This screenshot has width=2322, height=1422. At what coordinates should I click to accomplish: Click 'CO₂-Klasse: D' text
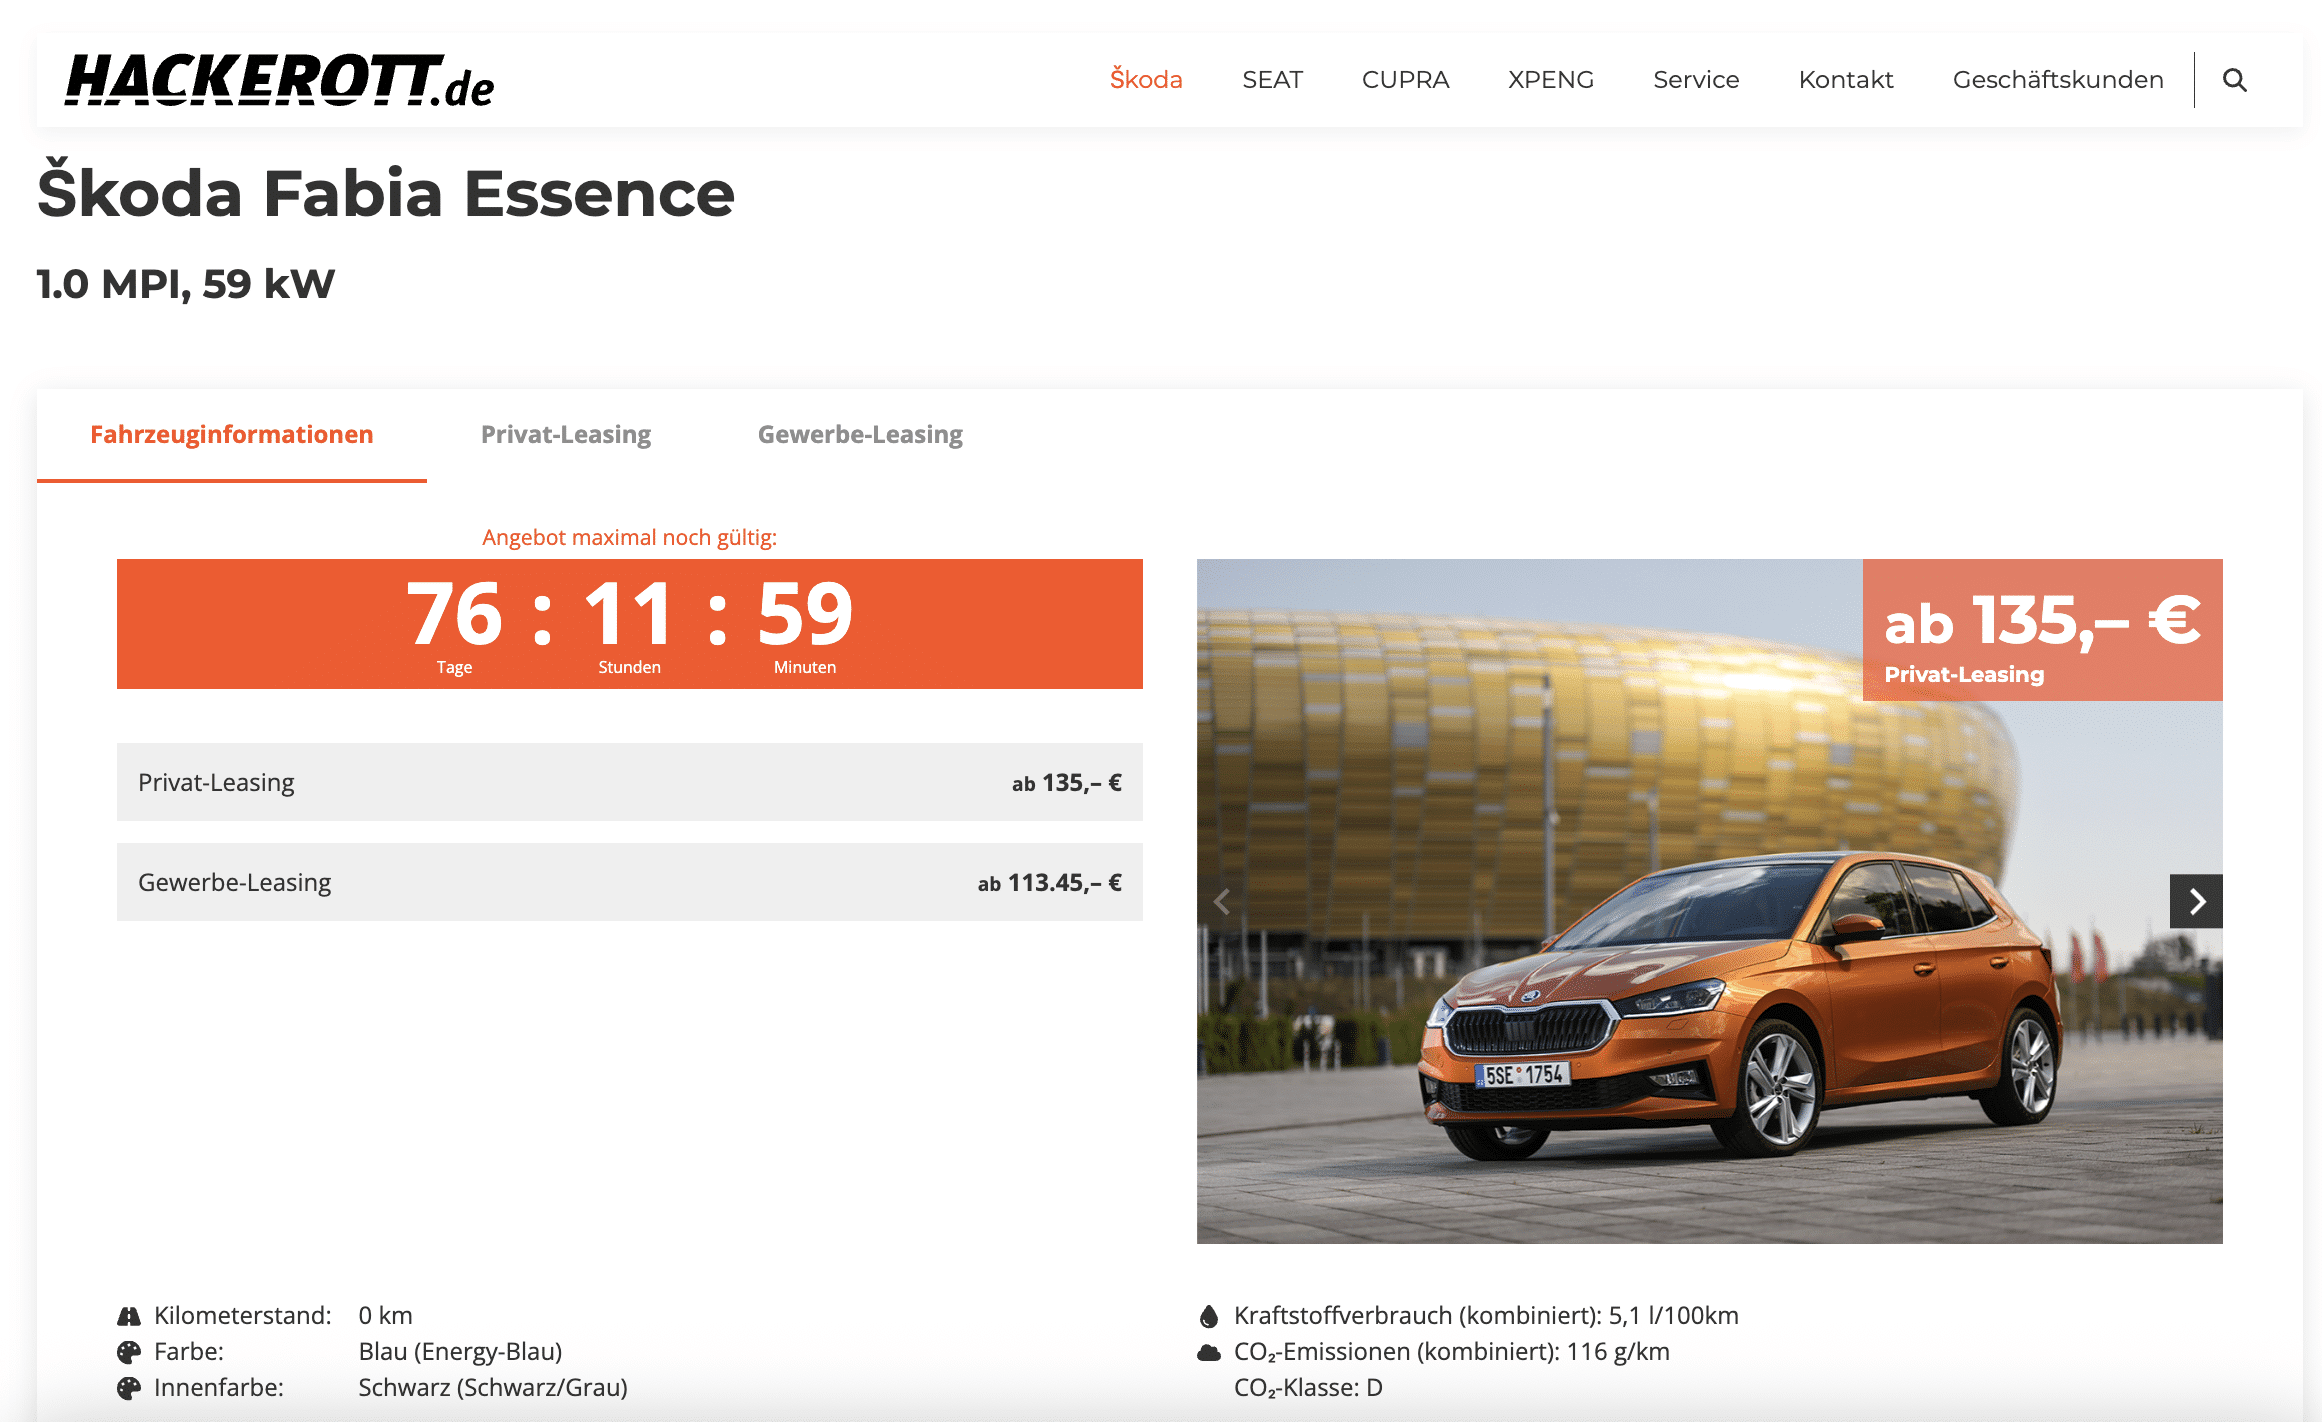(x=1308, y=1388)
